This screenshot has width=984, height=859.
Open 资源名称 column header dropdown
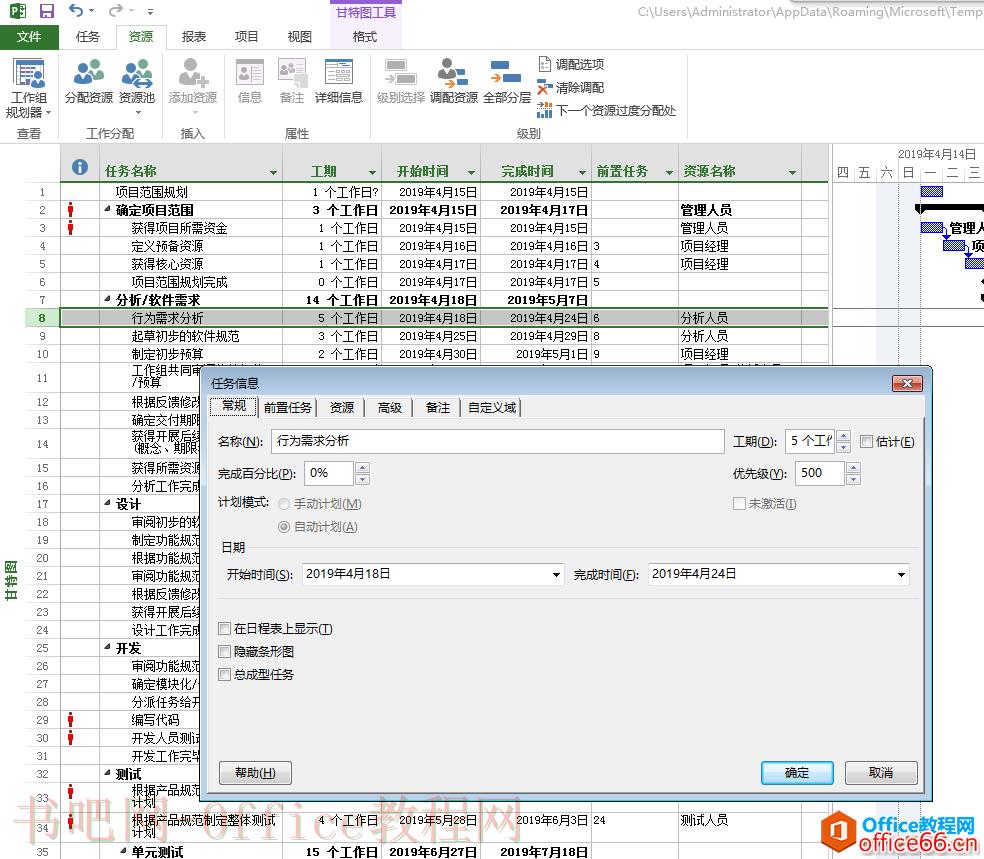[x=793, y=172]
